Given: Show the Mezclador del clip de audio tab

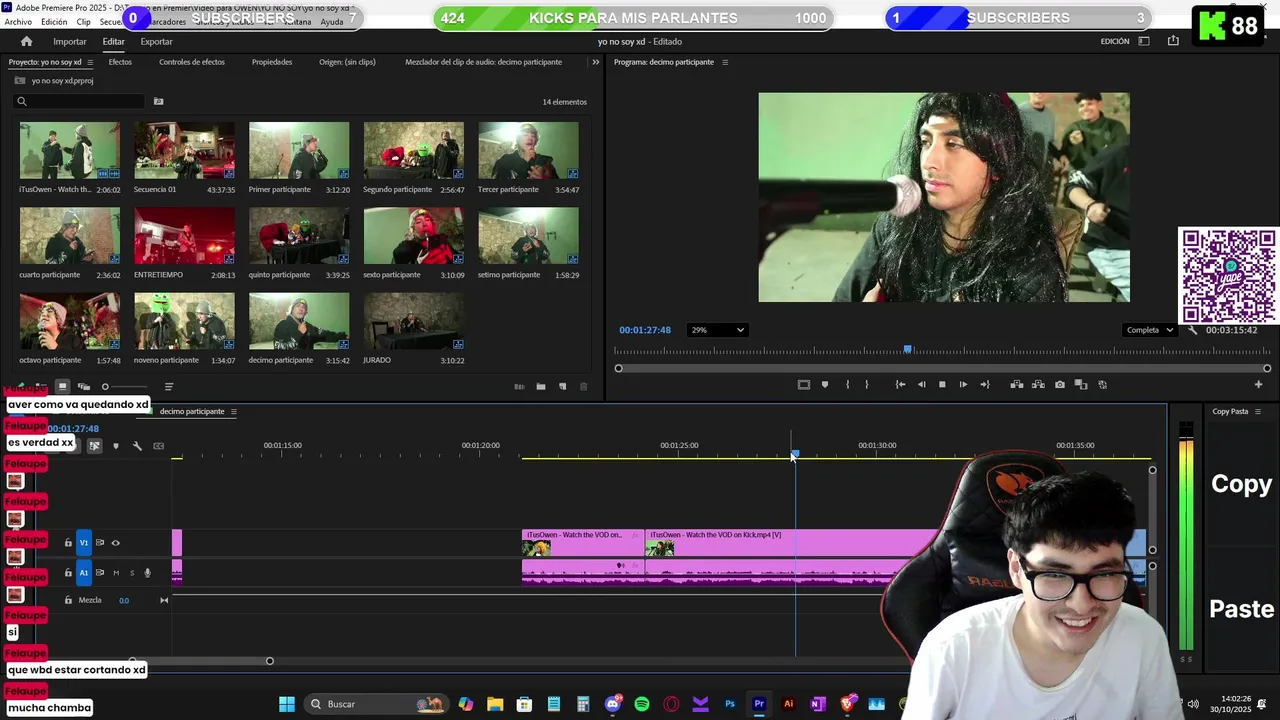Looking at the screenshot, I should 483,62.
